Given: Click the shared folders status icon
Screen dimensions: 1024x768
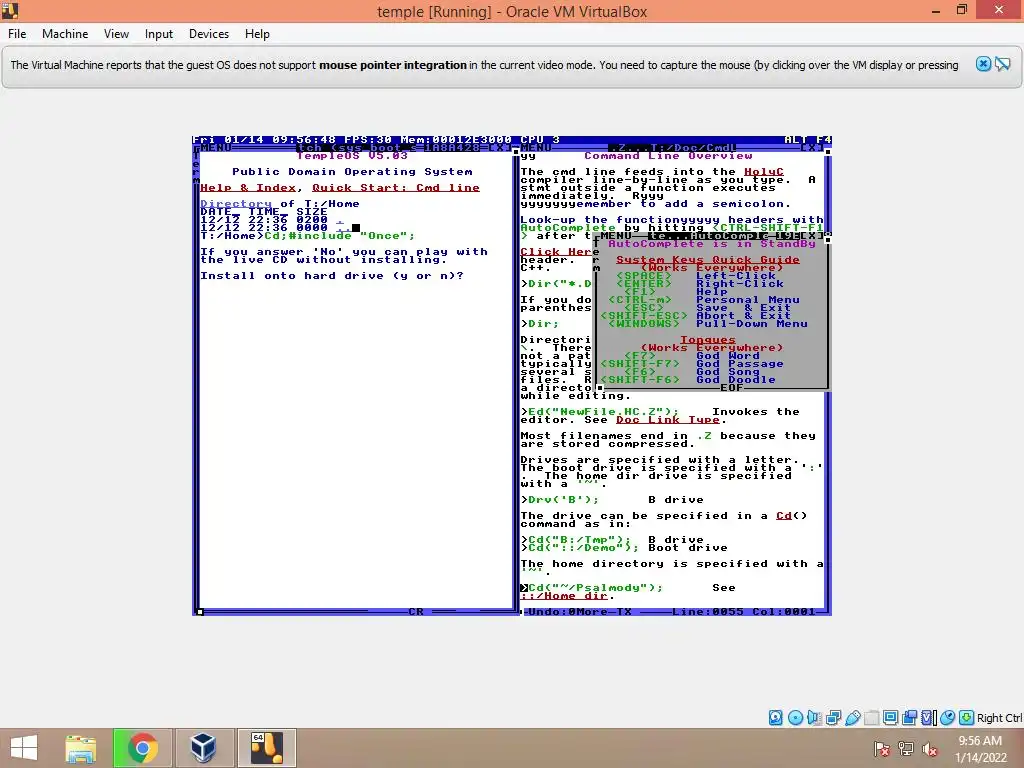Looking at the screenshot, I should tap(871, 718).
